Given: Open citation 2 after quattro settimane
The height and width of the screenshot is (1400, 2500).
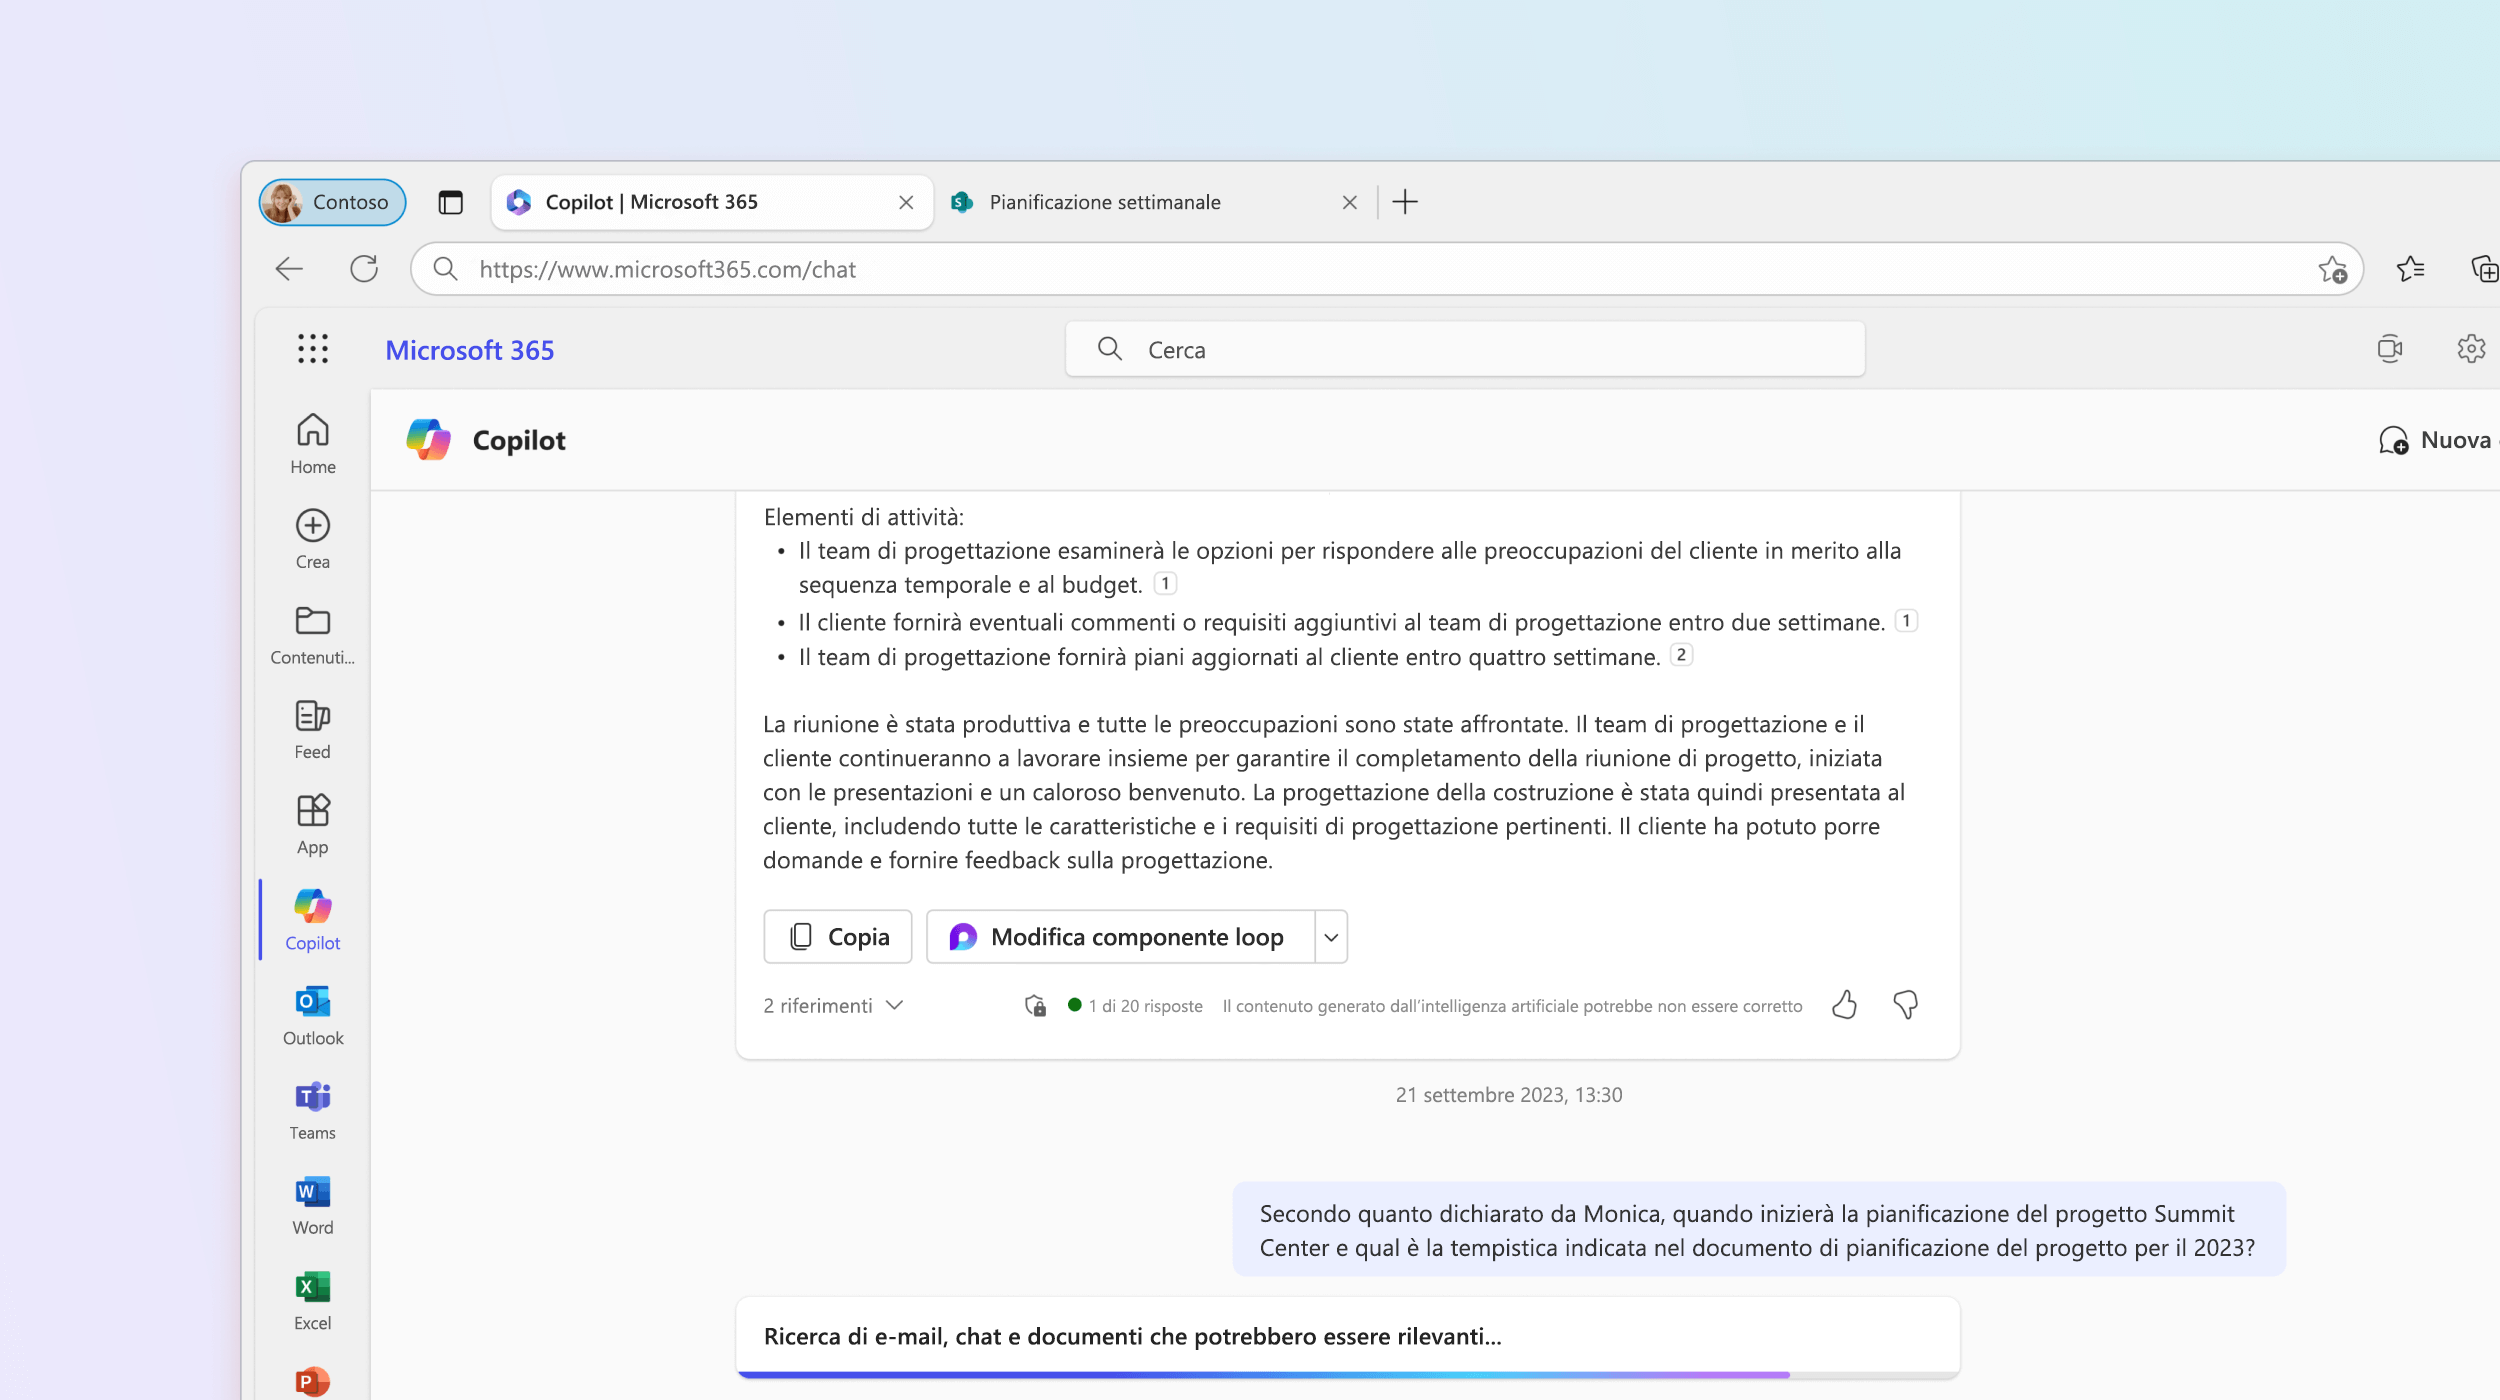Looking at the screenshot, I should (x=1681, y=655).
